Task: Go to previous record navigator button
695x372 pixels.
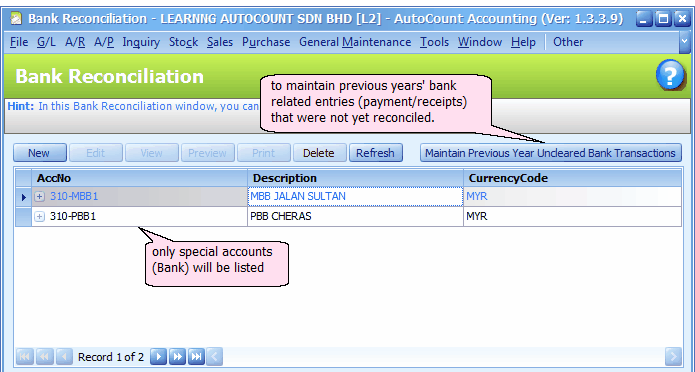Action: 64,356
